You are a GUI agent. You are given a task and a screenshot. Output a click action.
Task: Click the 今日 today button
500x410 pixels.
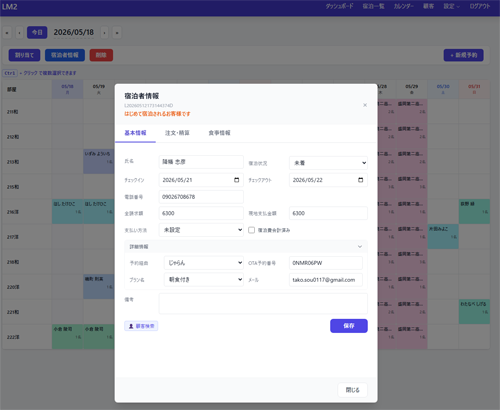(37, 33)
